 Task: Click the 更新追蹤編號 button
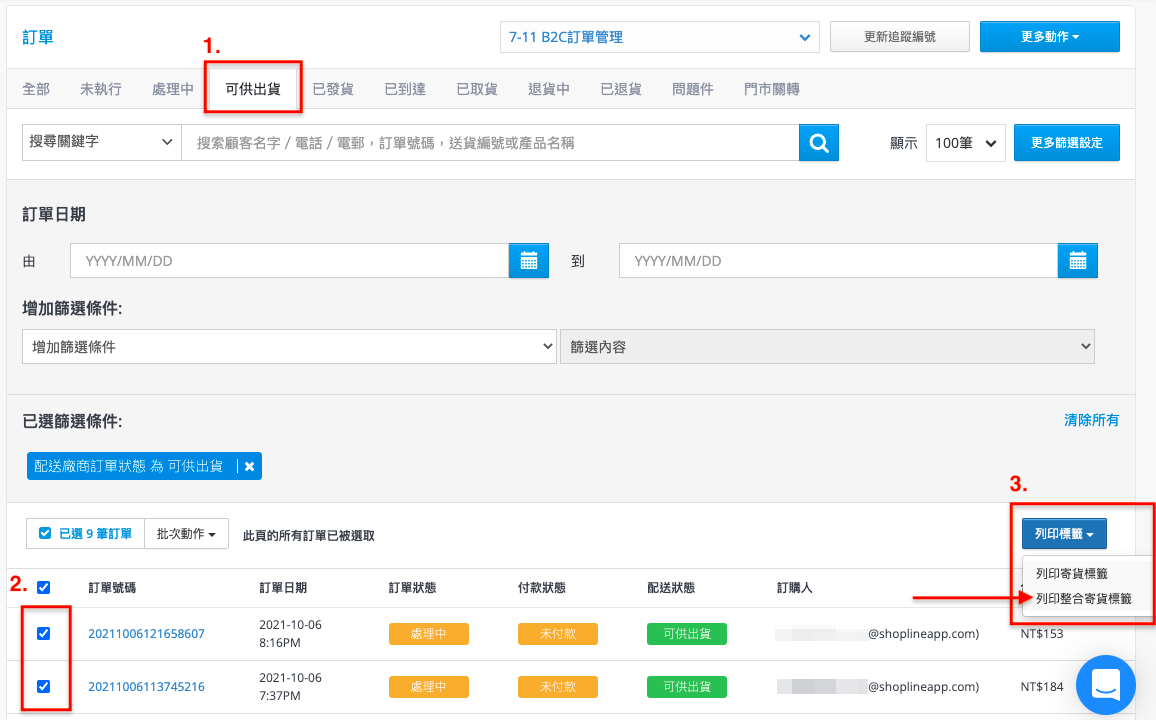899,37
